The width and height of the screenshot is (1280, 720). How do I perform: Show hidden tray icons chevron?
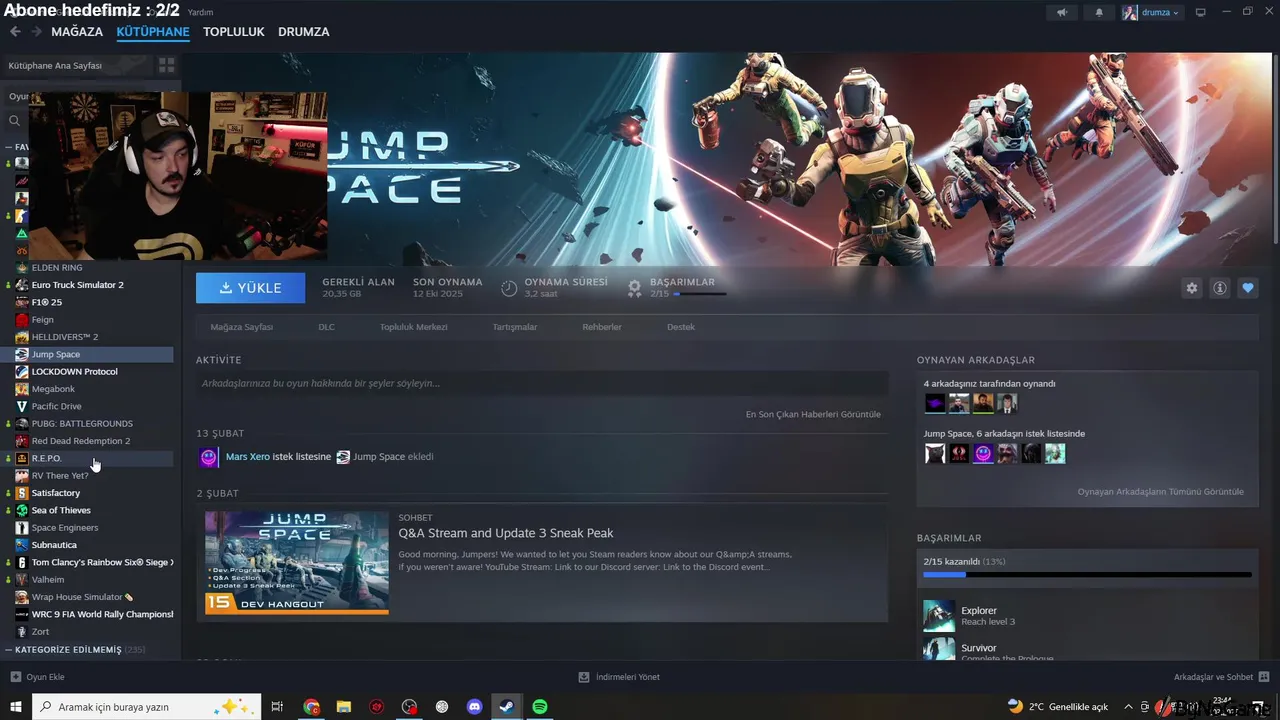point(1129,707)
